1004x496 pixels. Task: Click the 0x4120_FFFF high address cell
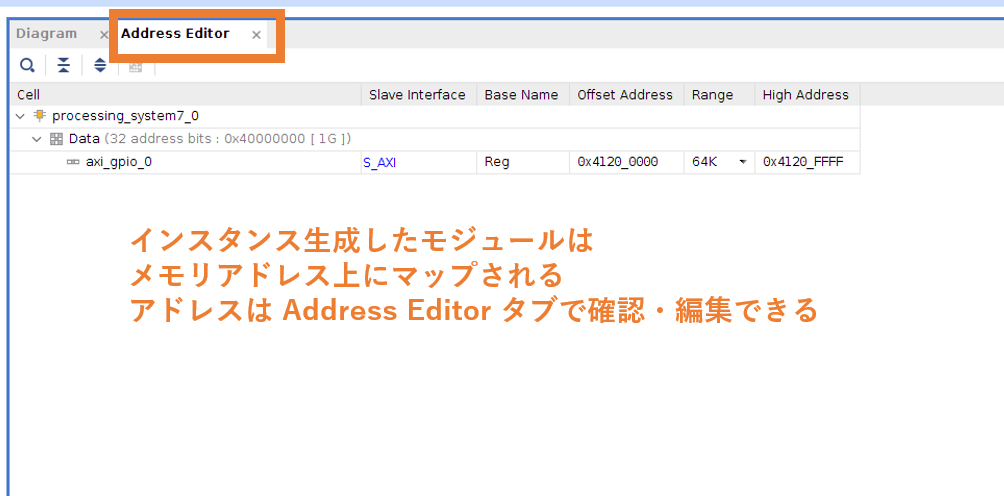807,163
